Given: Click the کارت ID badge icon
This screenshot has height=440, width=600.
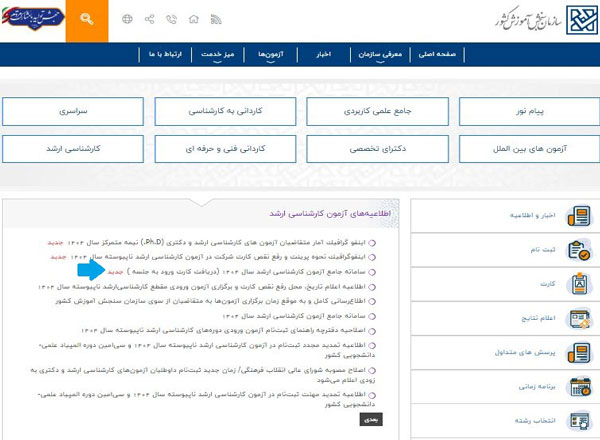Looking at the screenshot, I should [579, 284].
